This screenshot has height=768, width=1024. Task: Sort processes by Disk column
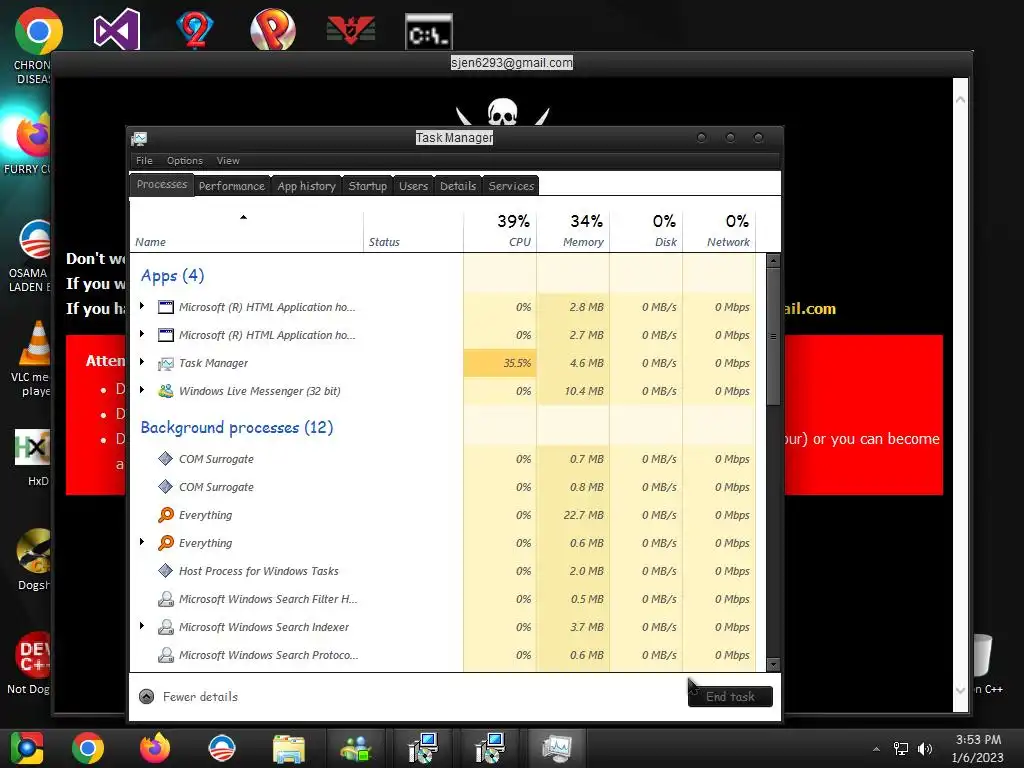pos(646,231)
